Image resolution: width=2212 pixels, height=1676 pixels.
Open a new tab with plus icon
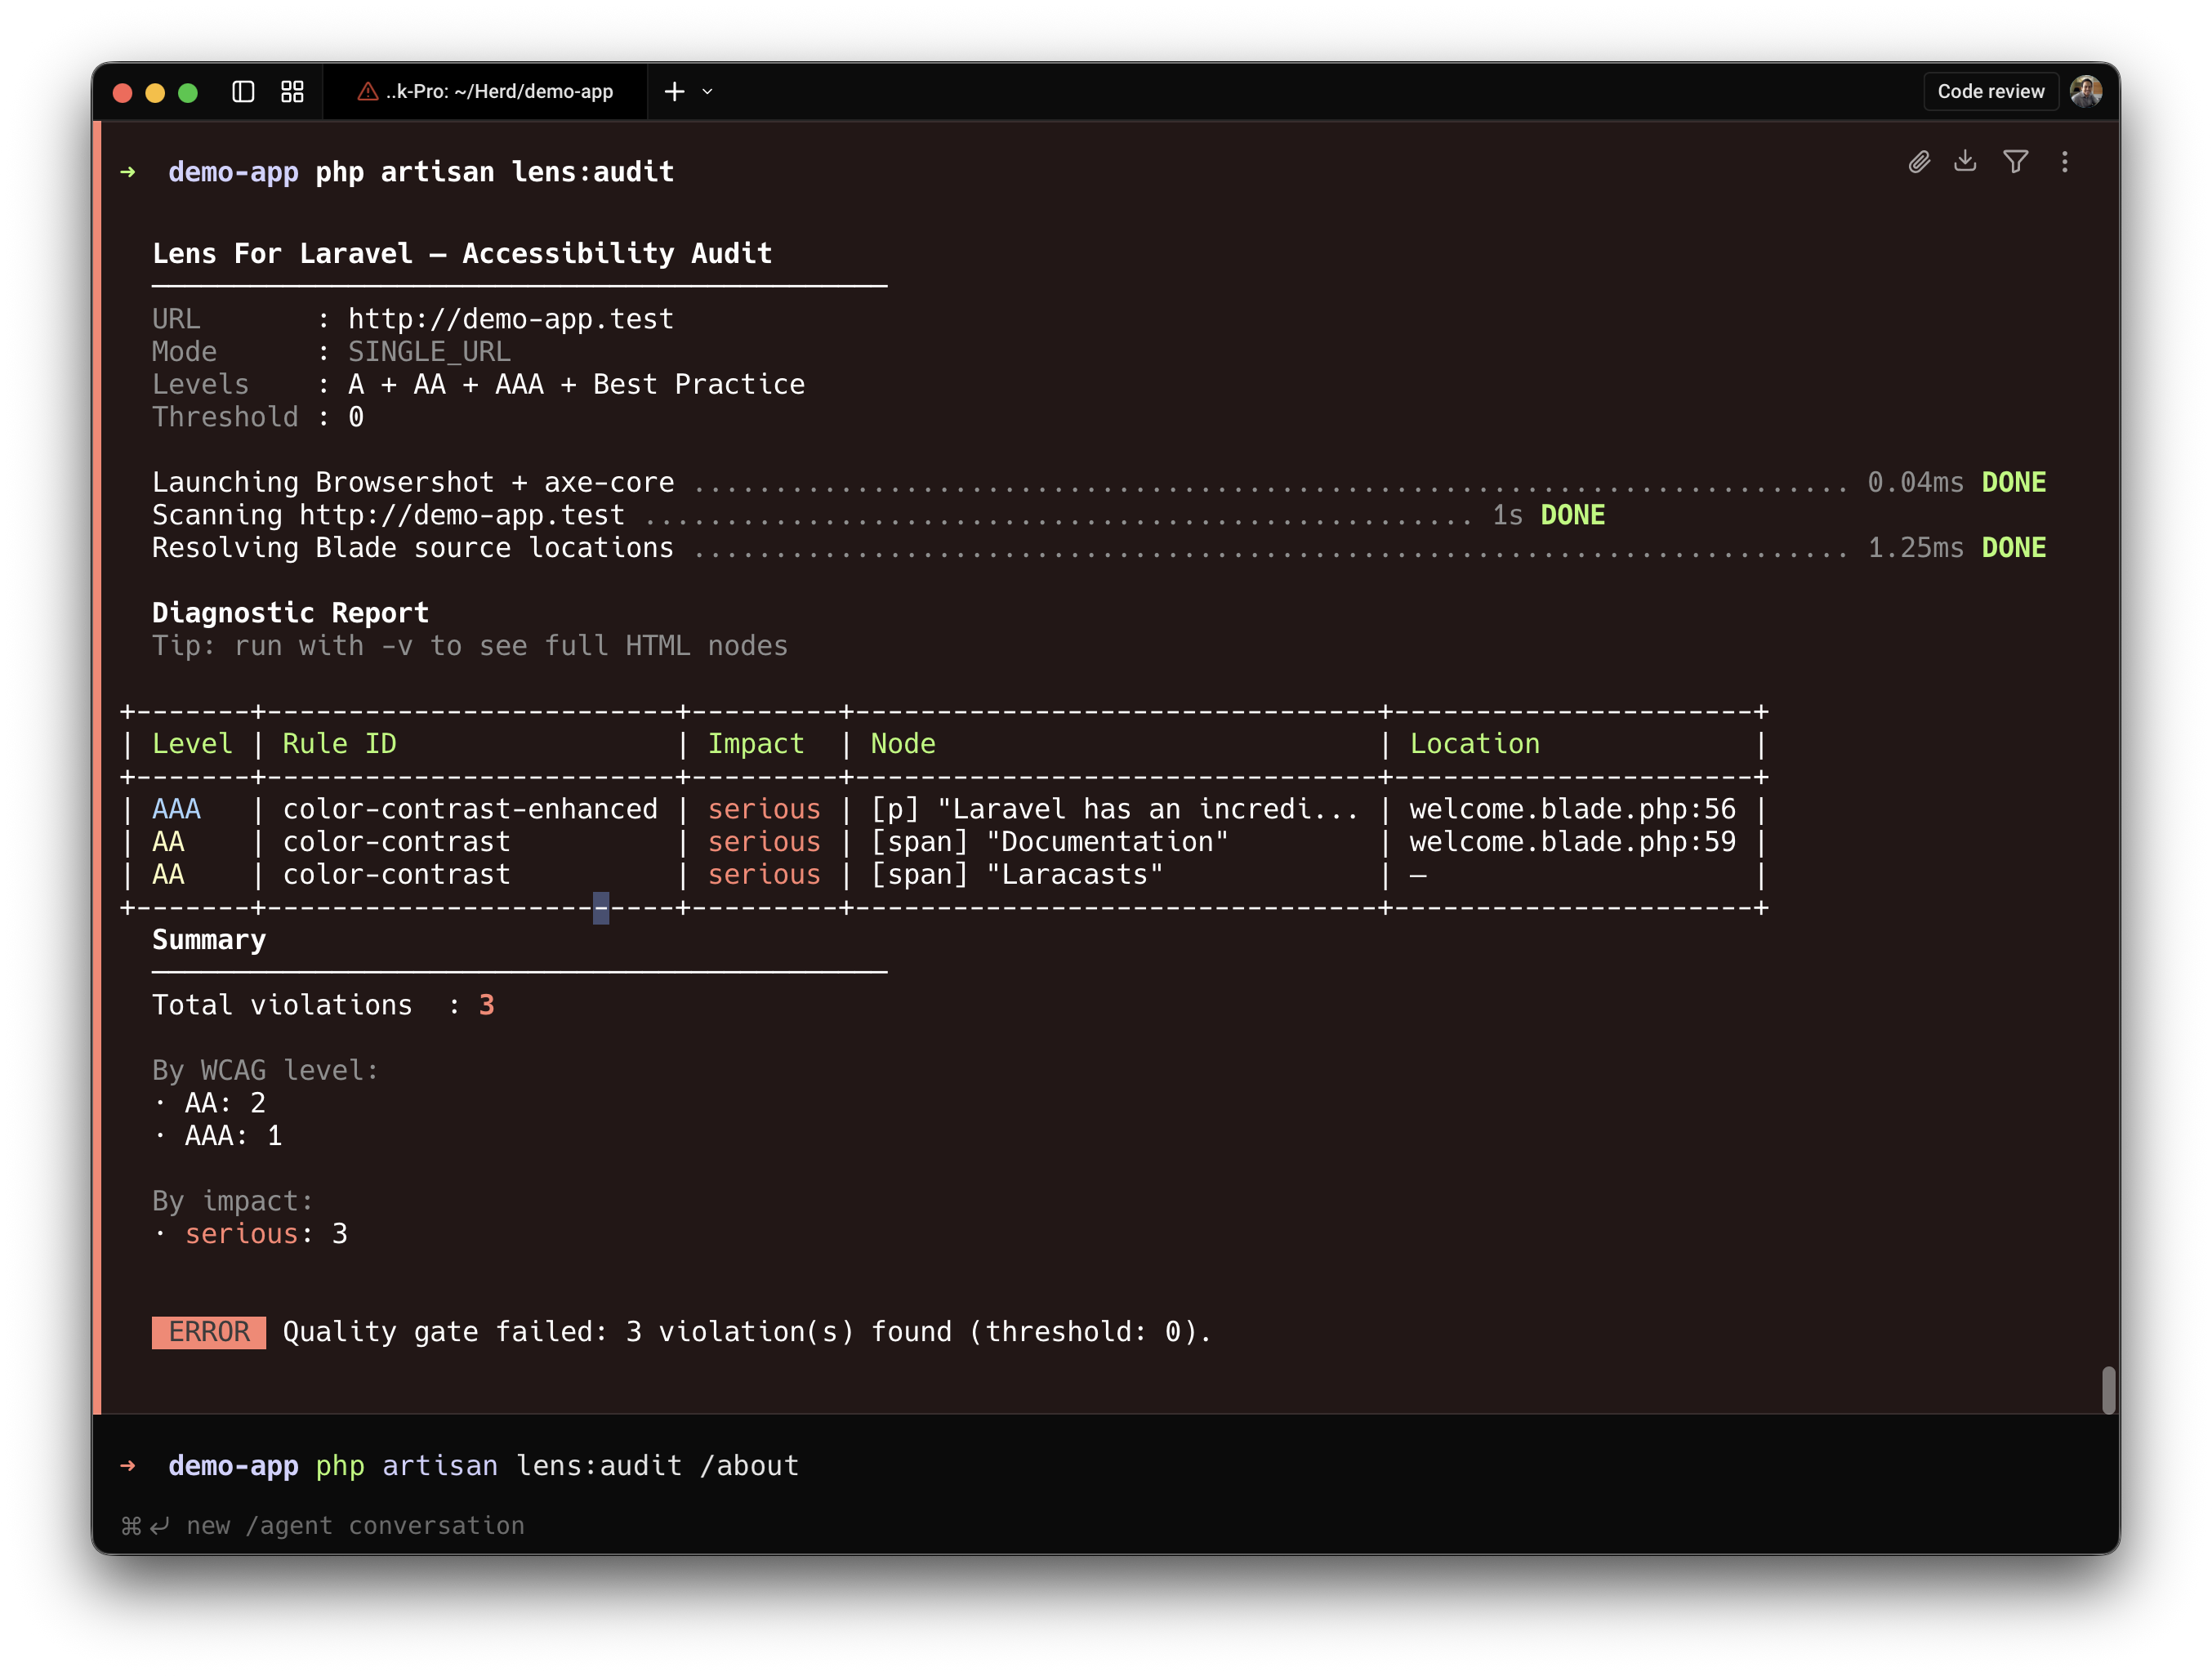tap(675, 92)
